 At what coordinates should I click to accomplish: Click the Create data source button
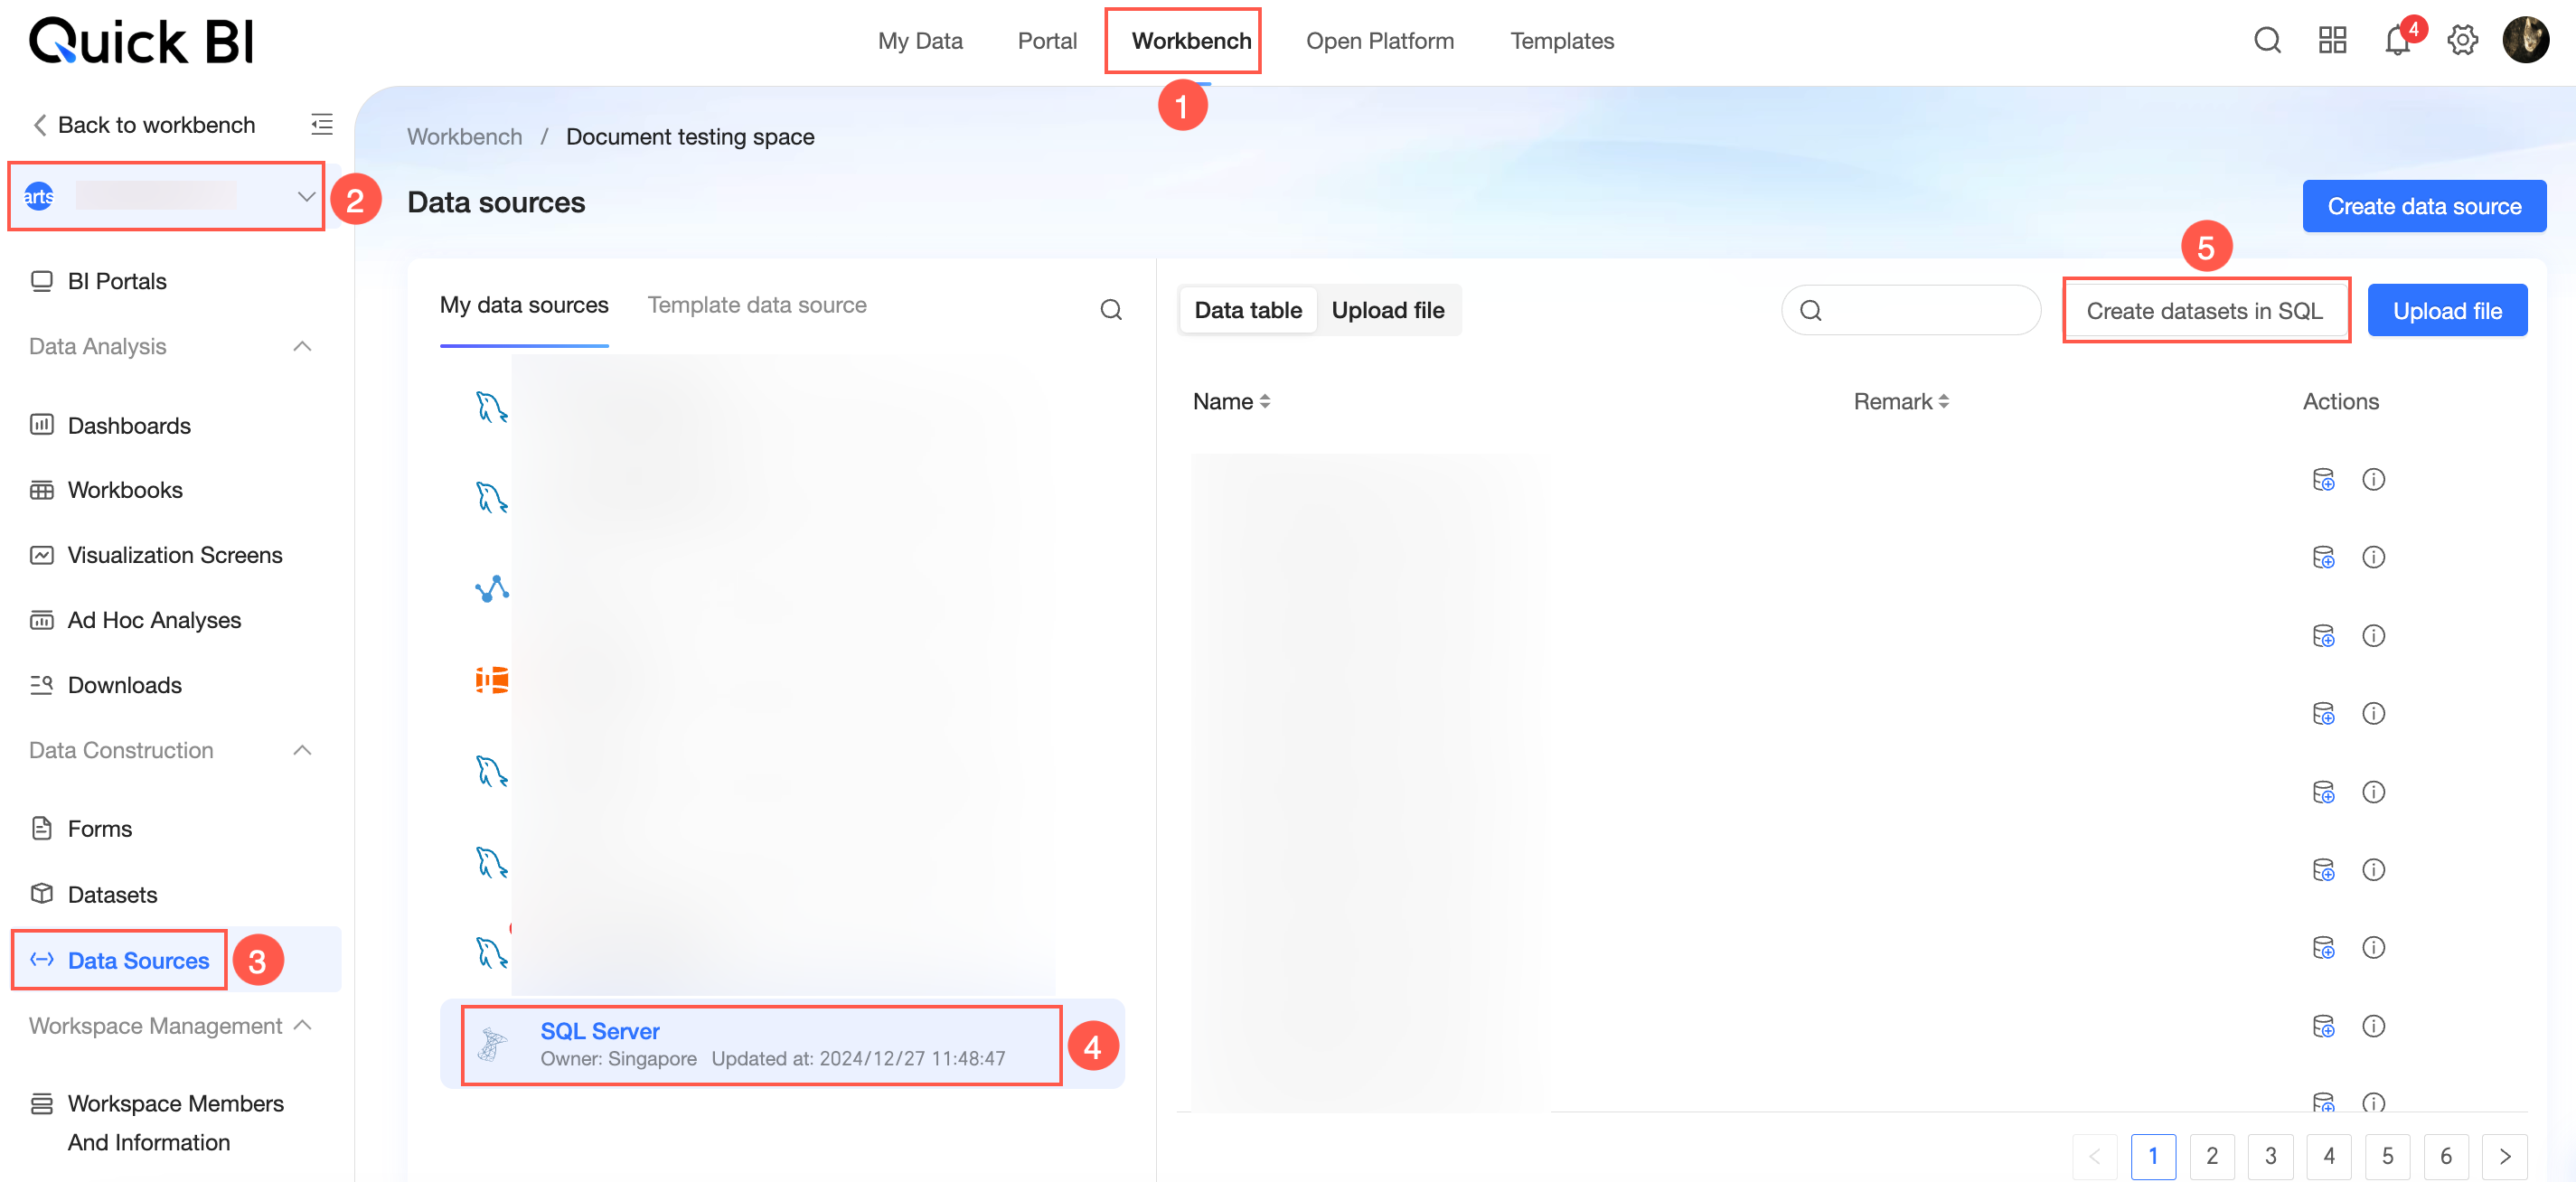click(x=2424, y=206)
